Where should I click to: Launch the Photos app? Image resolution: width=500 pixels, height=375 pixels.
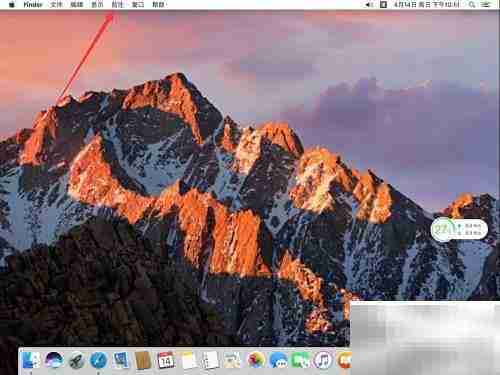pos(256,361)
